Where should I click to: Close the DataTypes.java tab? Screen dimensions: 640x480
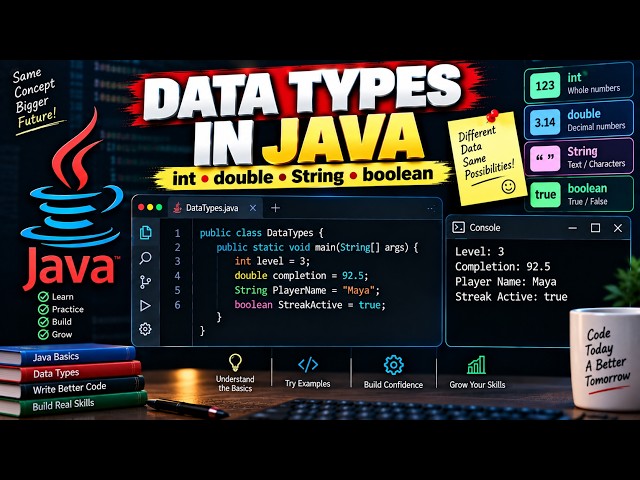(x=253, y=208)
